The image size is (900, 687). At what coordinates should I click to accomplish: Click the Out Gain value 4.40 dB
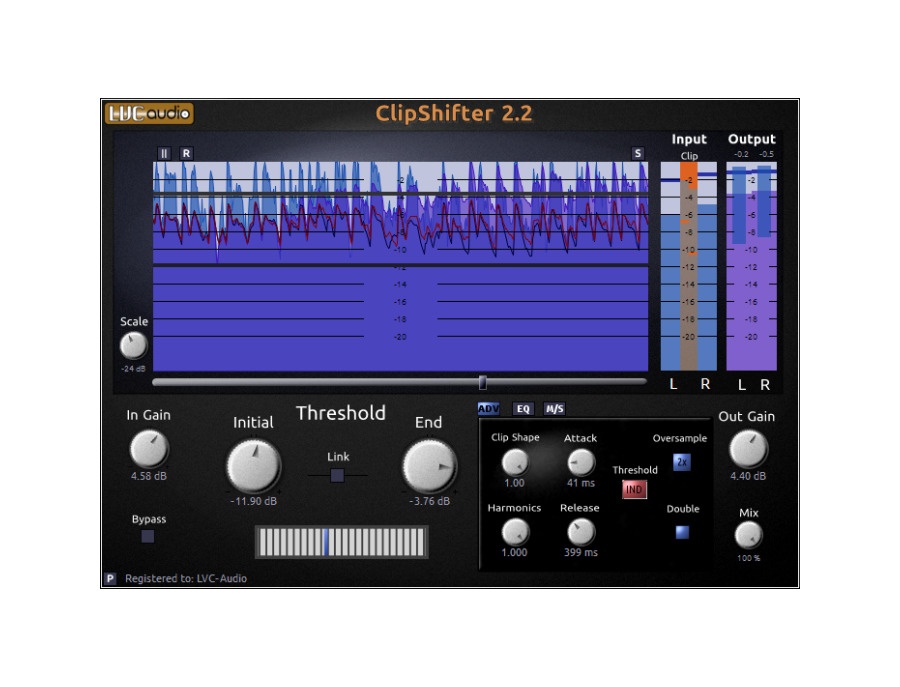pos(748,476)
